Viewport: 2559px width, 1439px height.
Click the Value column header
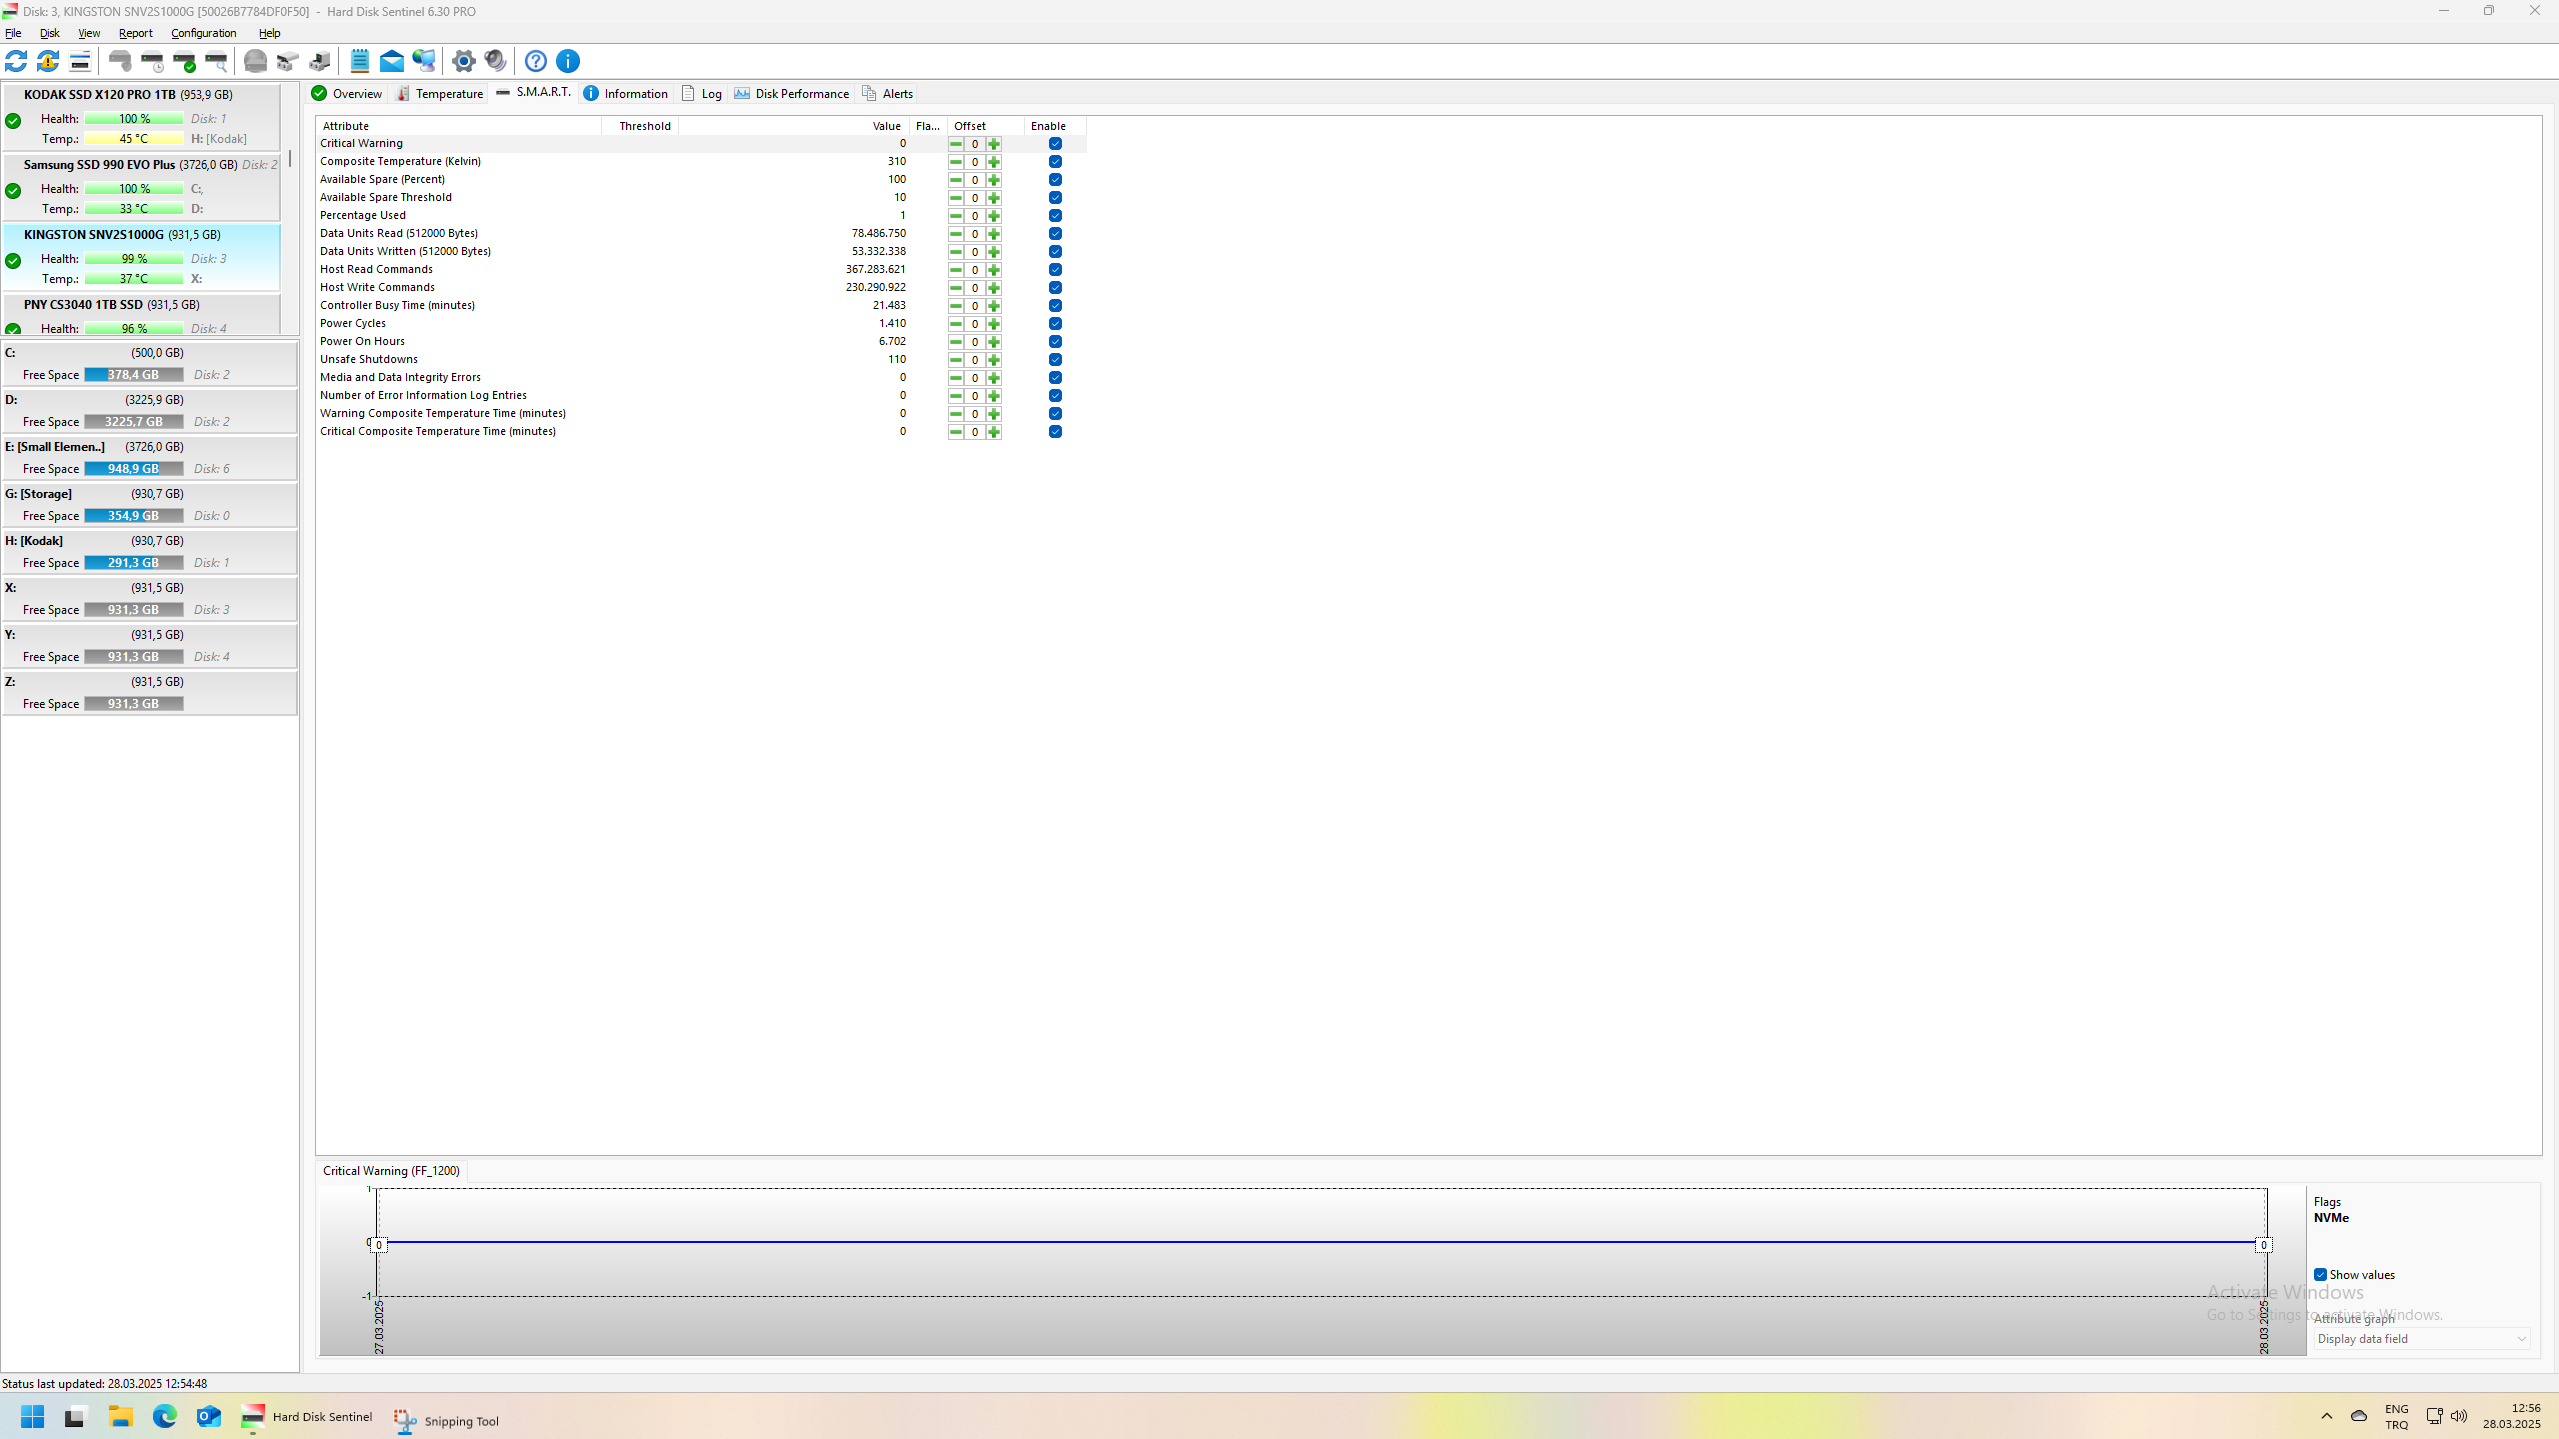794,126
